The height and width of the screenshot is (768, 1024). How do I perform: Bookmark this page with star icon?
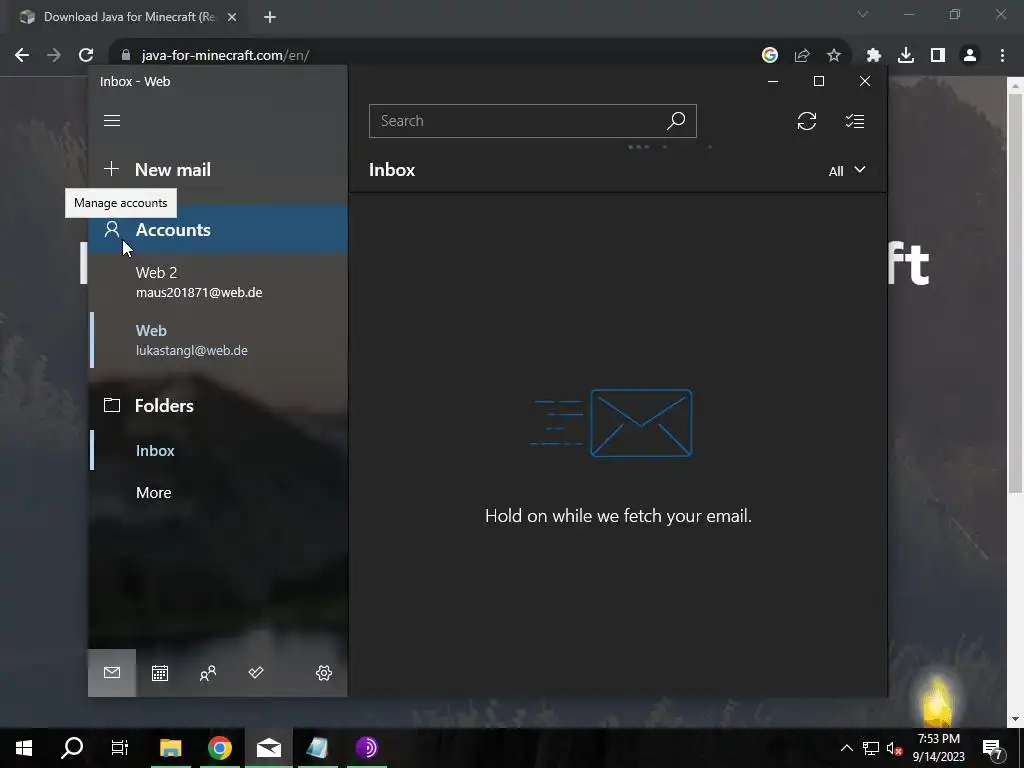pyautogui.click(x=834, y=56)
